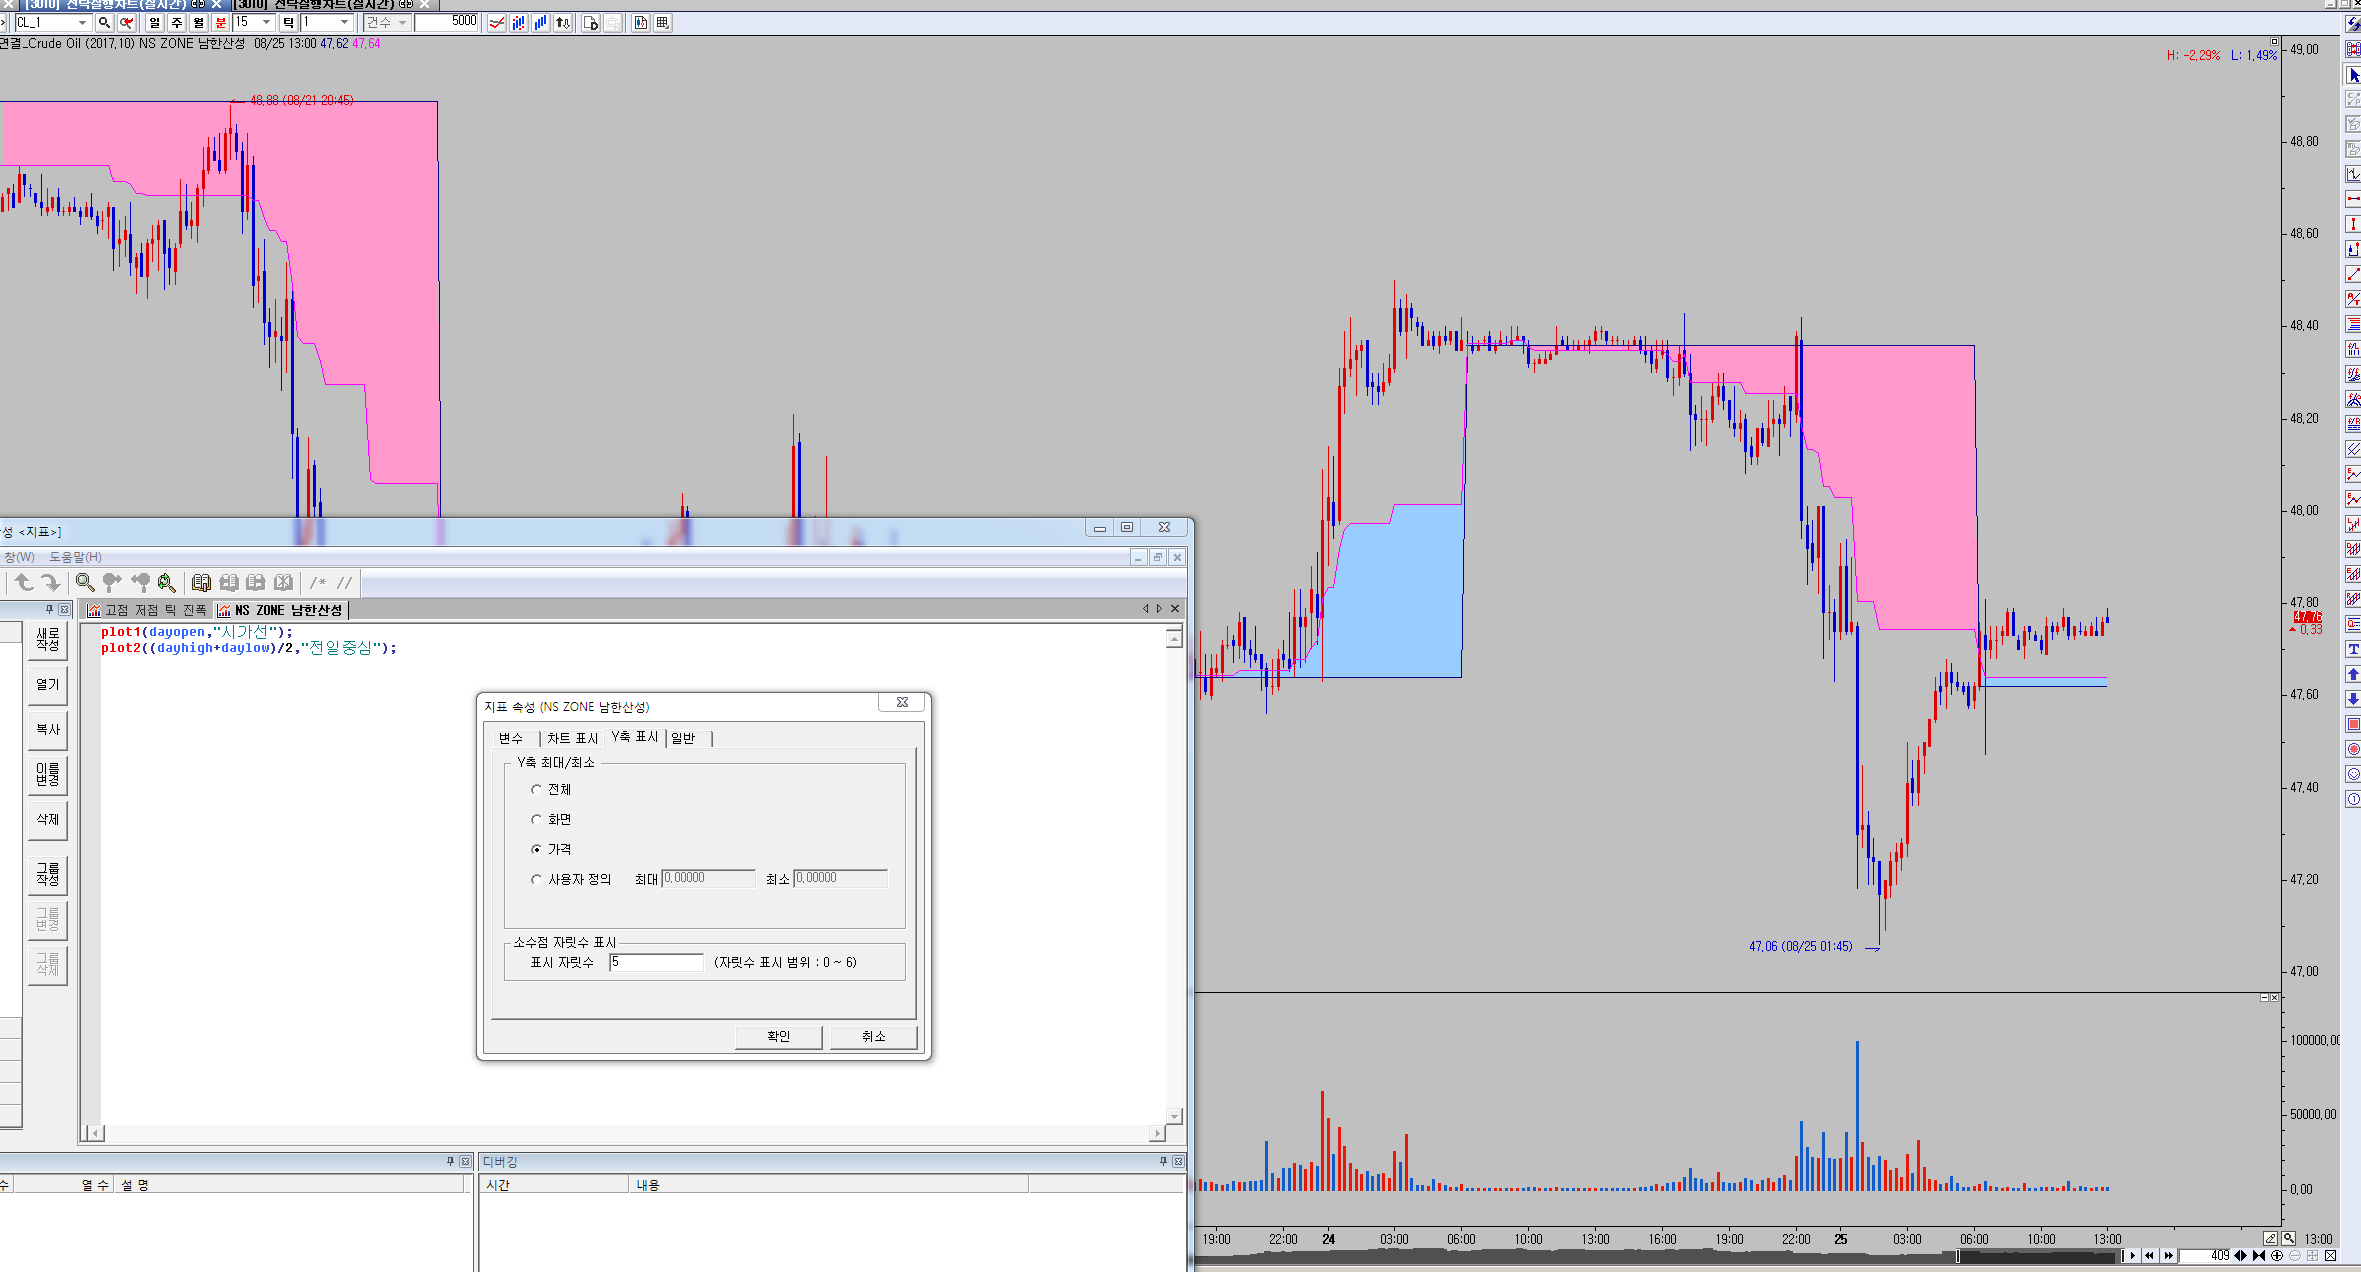The width and height of the screenshot is (2361, 1272).
Task: Open the tick value 1 dropdown
Action: 344,22
